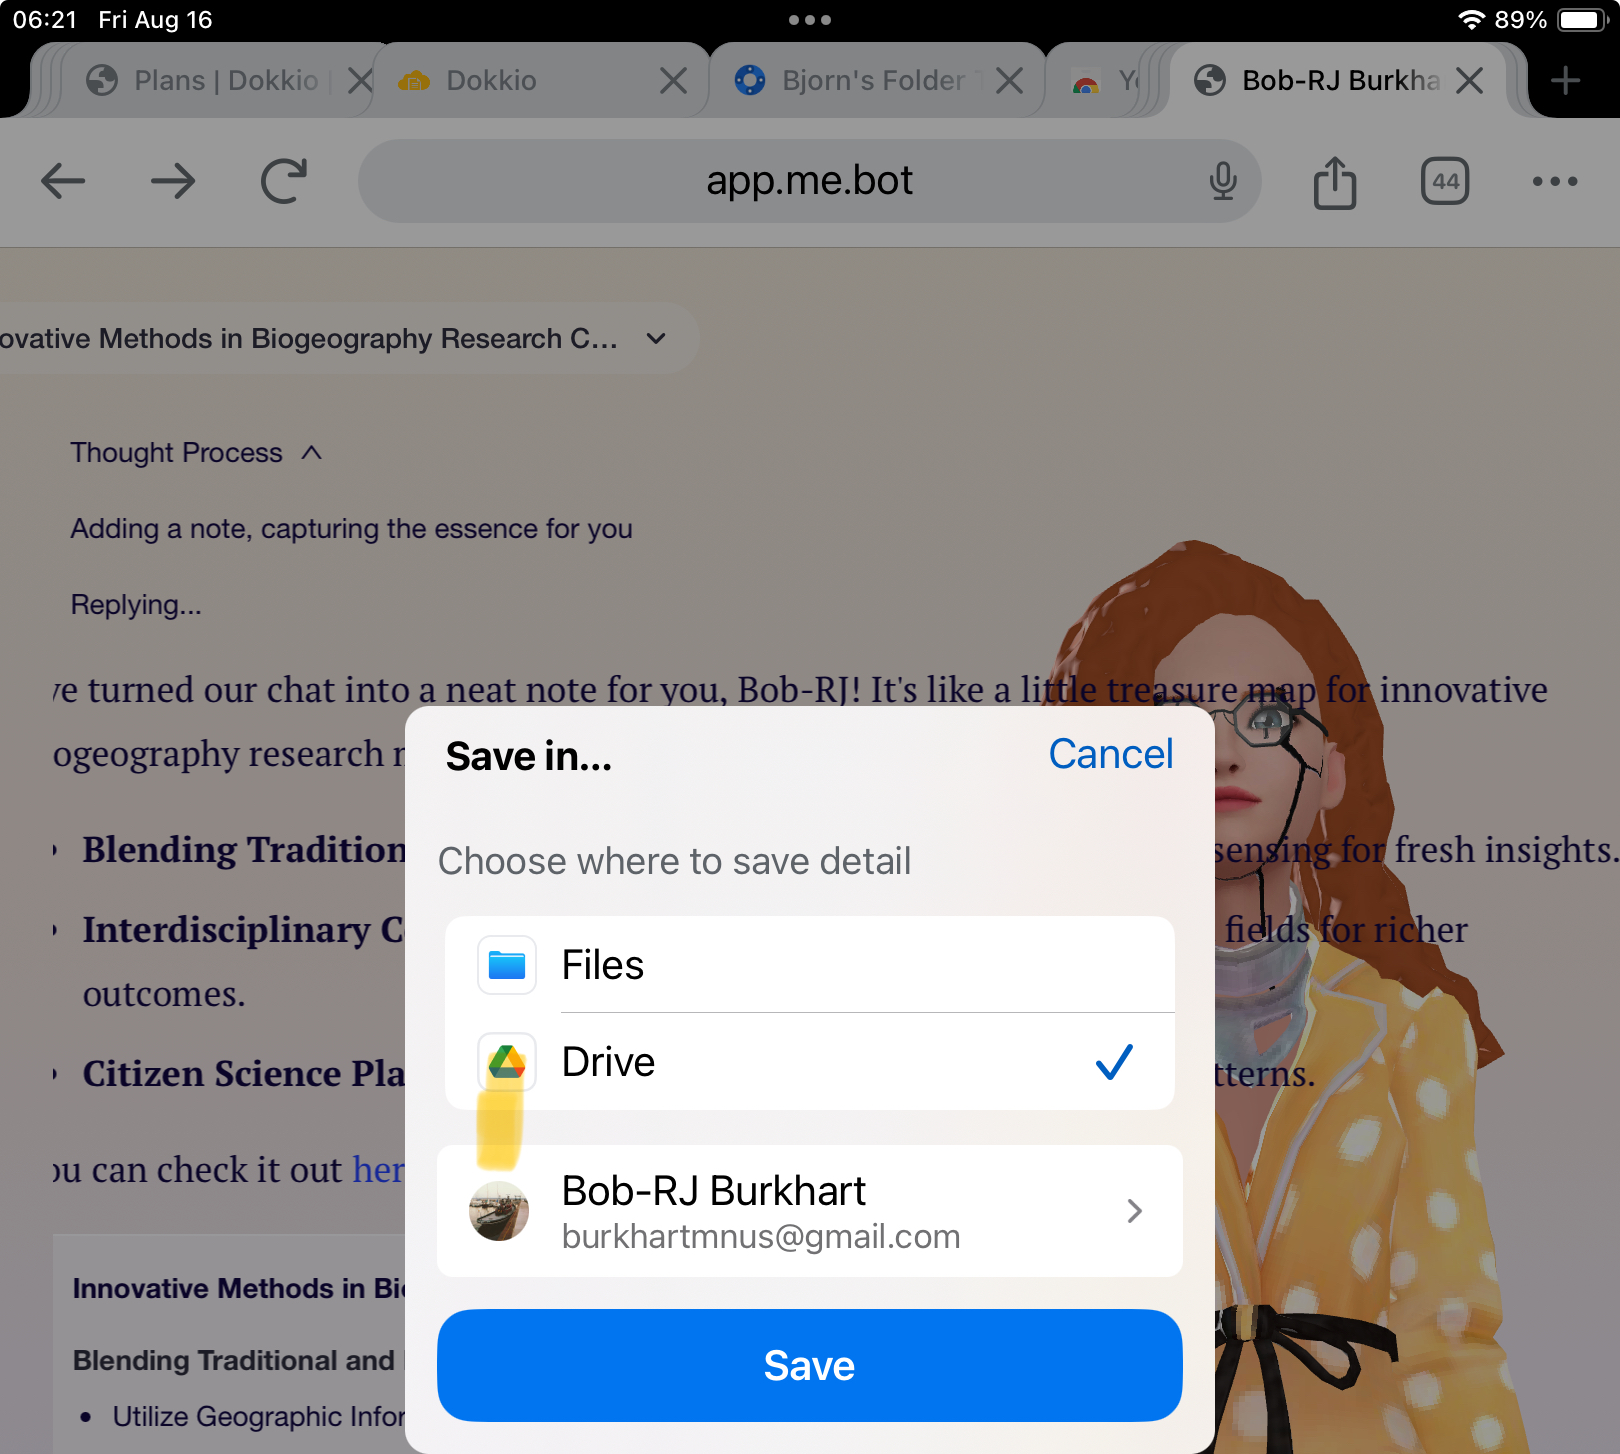The image size is (1620, 1454).
Task: Open Bob-RJ Burkhart account chooser
Action: click(x=810, y=1211)
